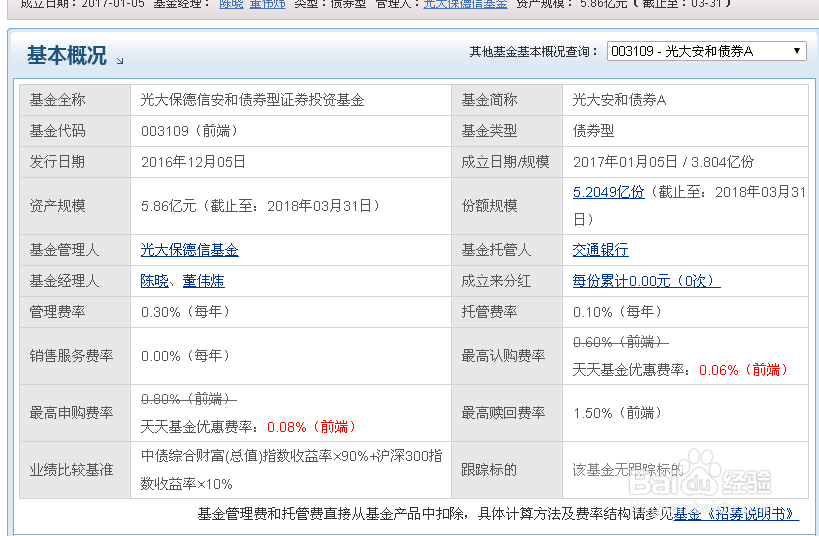Click the 业绩比较基准 row label

pos(72,470)
